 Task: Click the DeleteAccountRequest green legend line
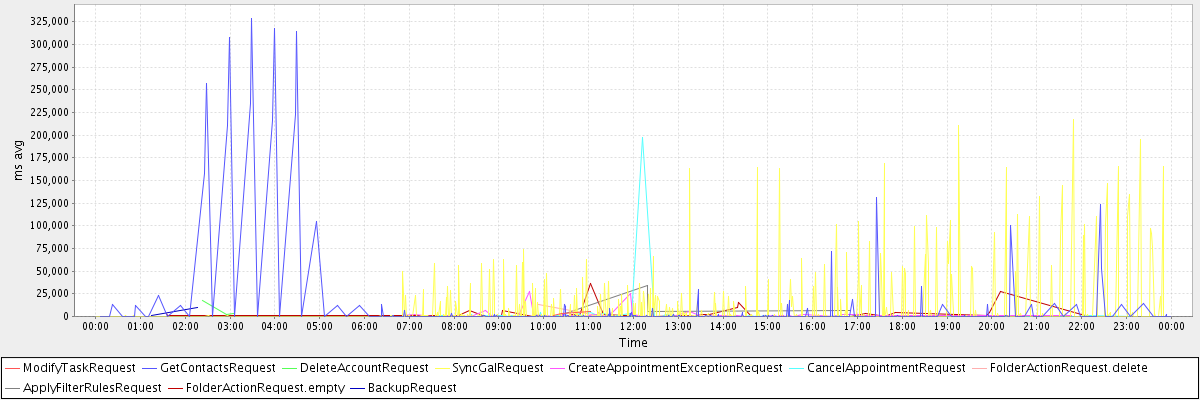[x=285, y=368]
